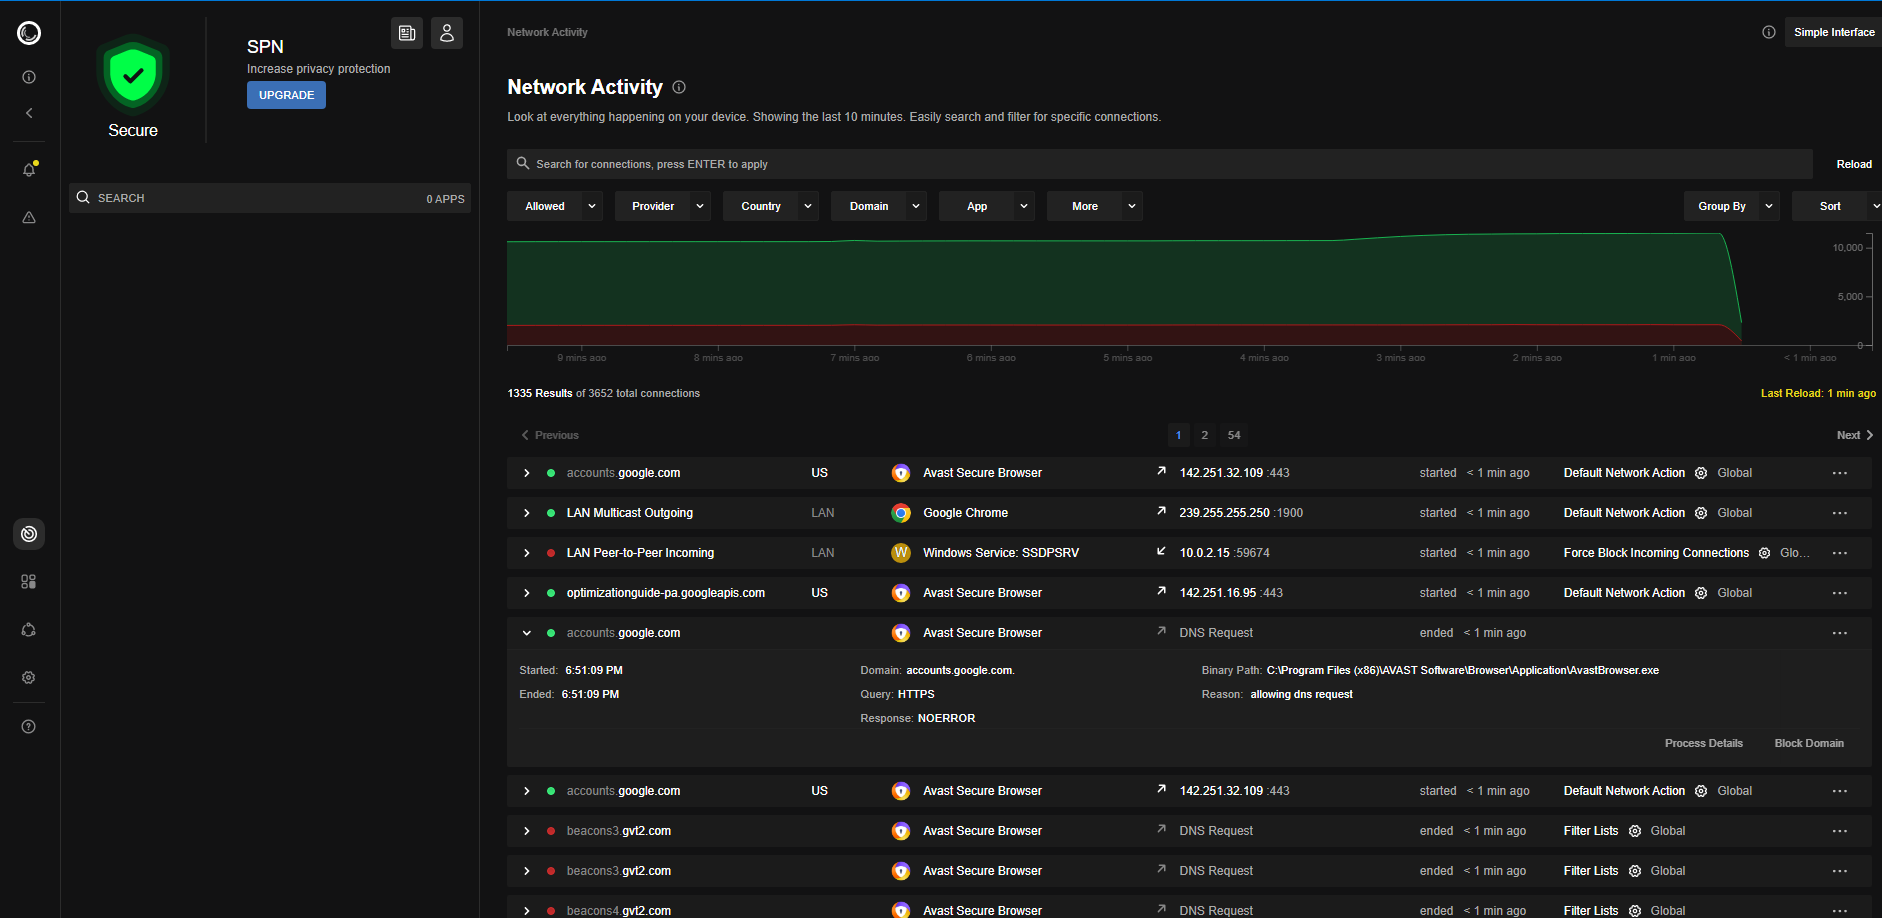This screenshot has height=918, width=1882.
Task: Open the news feed icon next to SPN
Action: (x=407, y=33)
